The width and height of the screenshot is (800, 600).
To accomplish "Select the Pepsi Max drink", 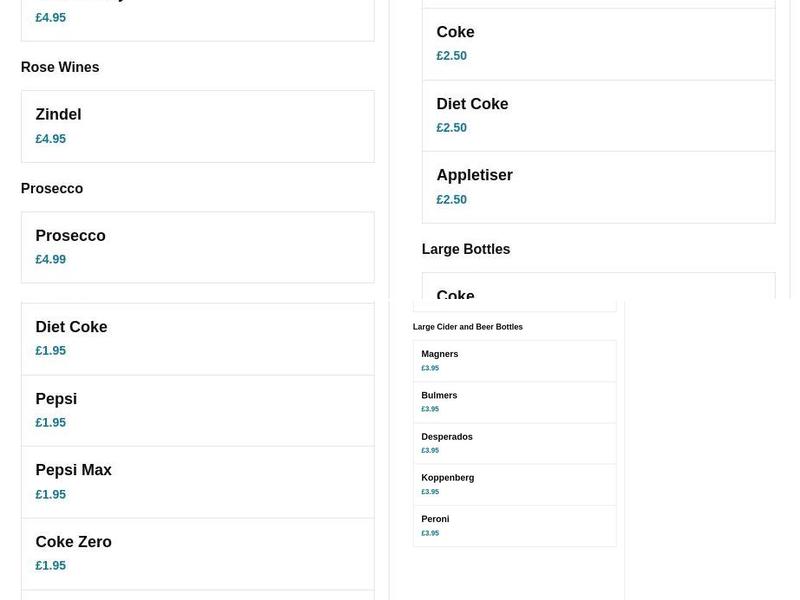I will pyautogui.click(x=197, y=481).
